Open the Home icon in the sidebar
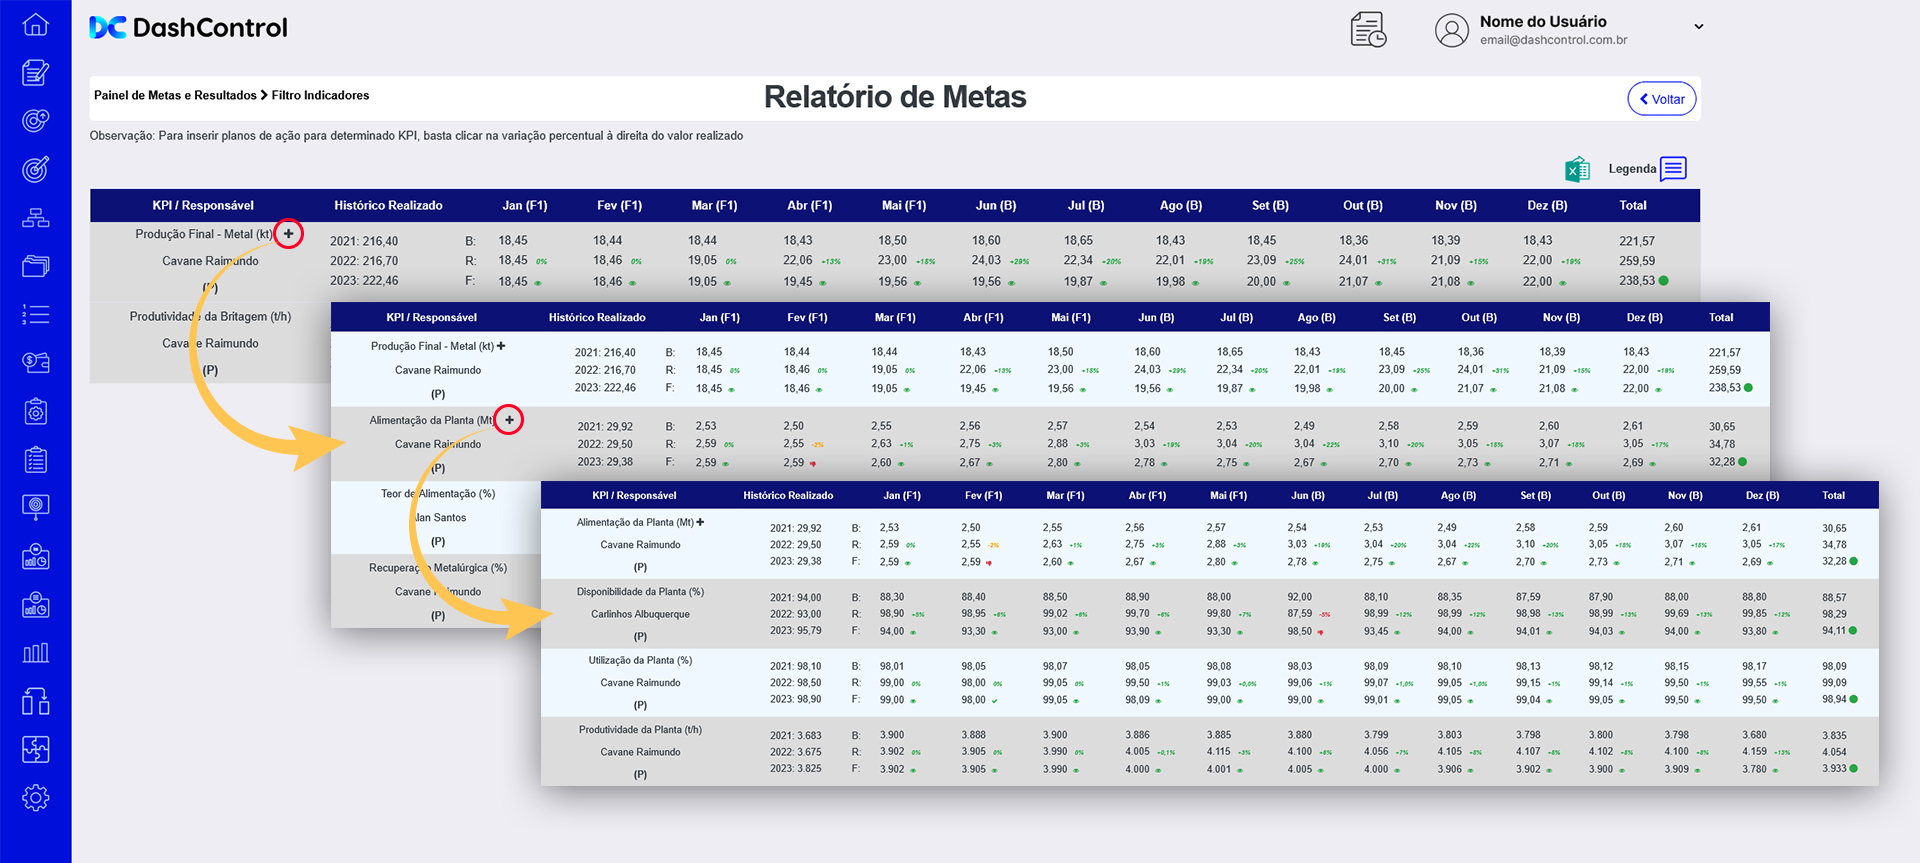This screenshot has width=1920, height=863. pyautogui.click(x=35, y=24)
